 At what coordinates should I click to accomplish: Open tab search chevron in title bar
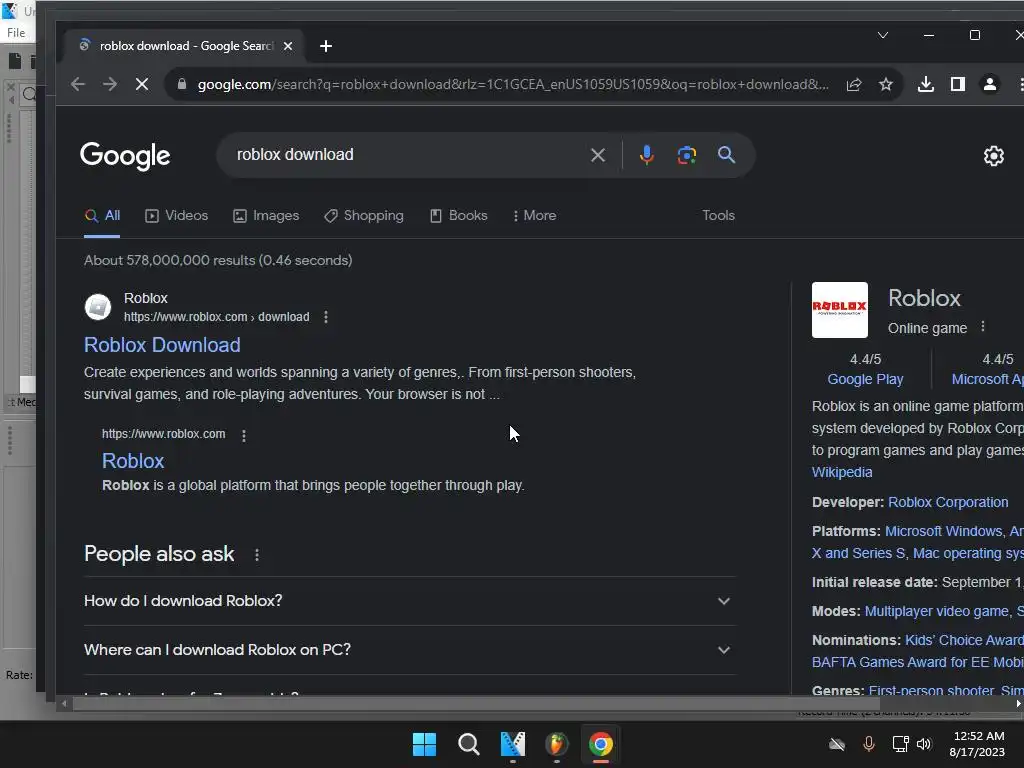point(882,35)
